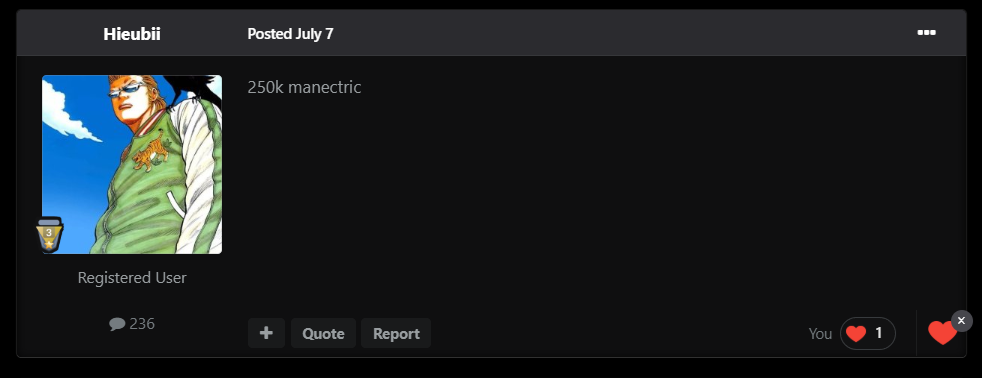This screenshot has width=982, height=378.
Task: Open the Posted July 7 permalink
Action: pyautogui.click(x=290, y=34)
